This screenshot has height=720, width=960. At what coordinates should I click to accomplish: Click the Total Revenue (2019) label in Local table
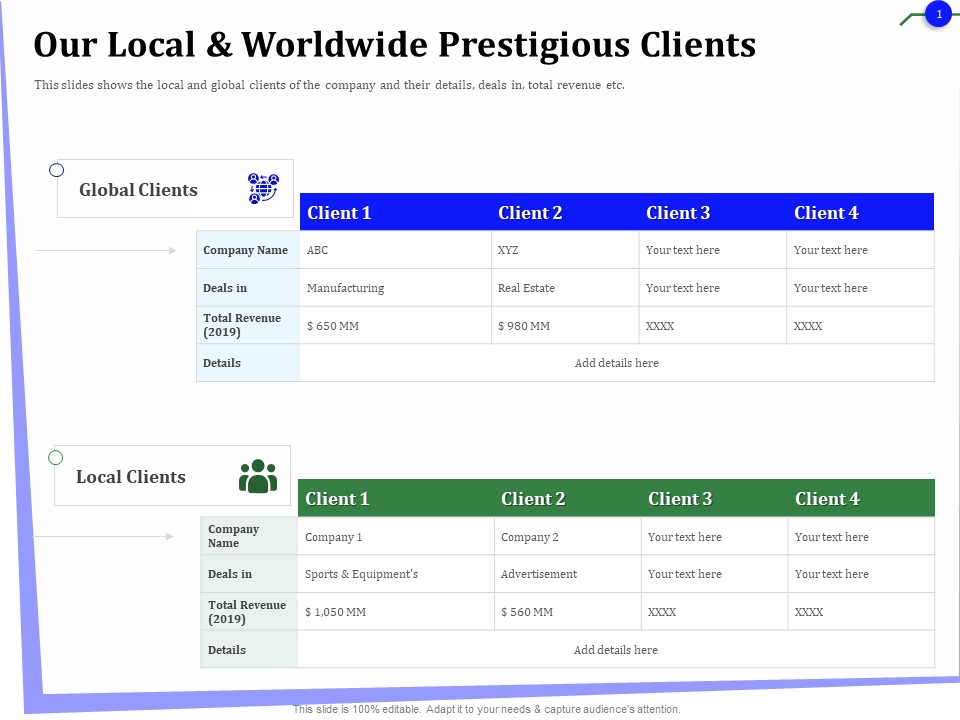pyautogui.click(x=247, y=612)
